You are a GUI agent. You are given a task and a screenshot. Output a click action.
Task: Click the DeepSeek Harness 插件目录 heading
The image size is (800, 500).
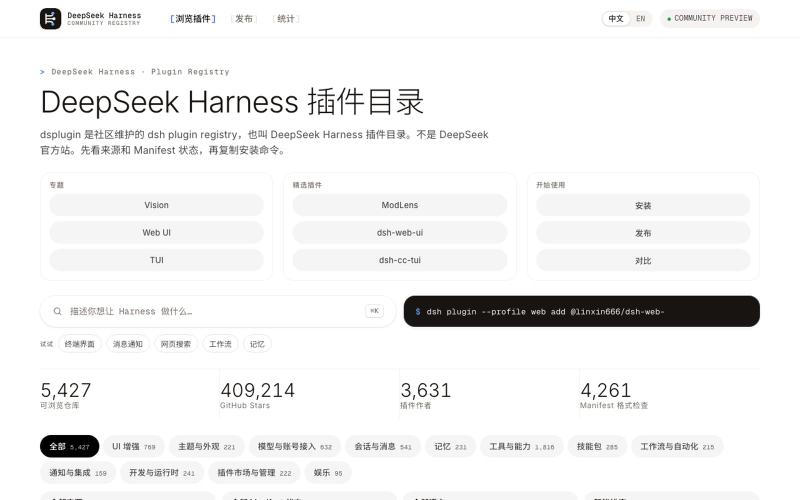click(232, 102)
